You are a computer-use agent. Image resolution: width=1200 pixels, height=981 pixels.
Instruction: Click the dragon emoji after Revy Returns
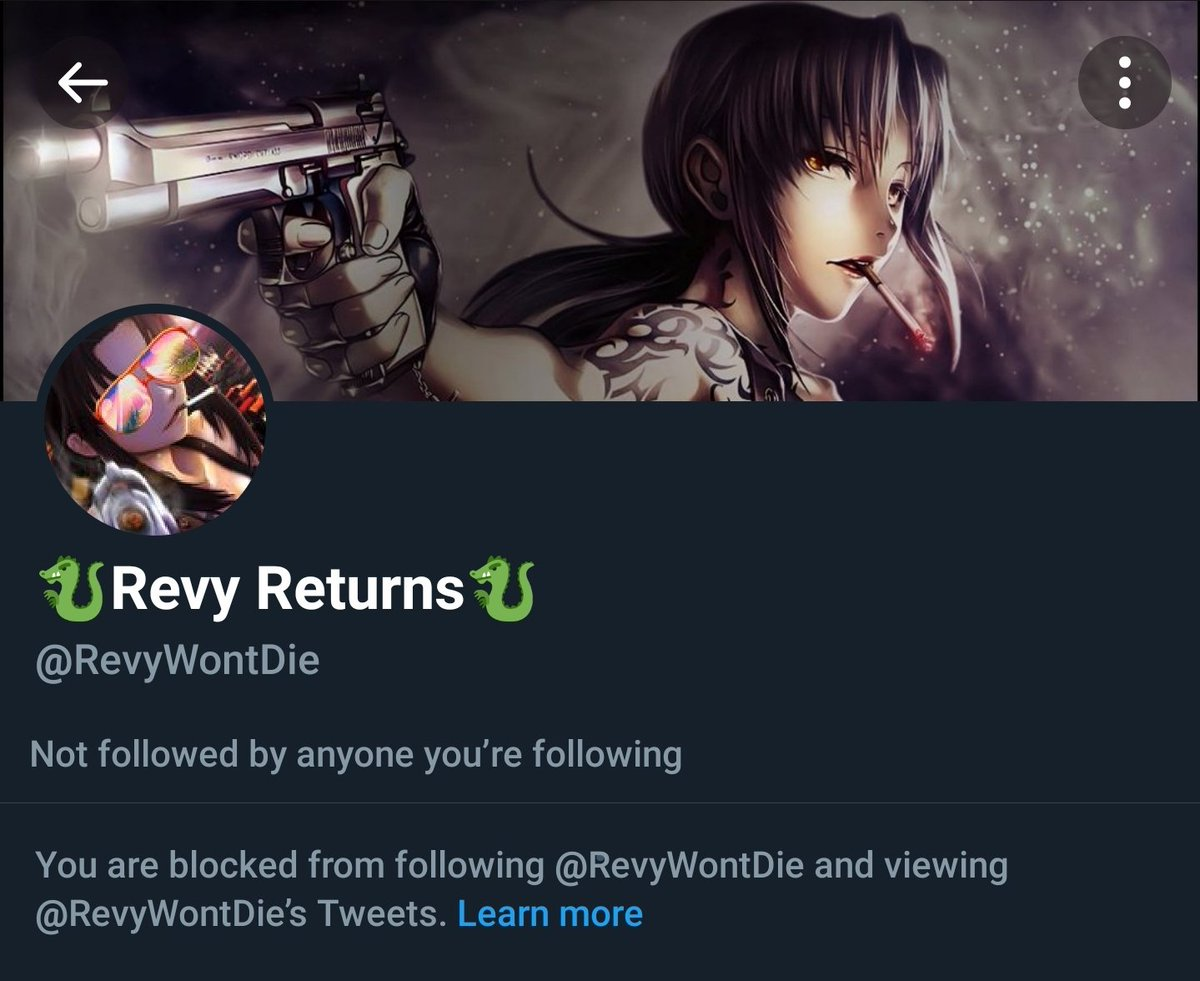(x=502, y=589)
